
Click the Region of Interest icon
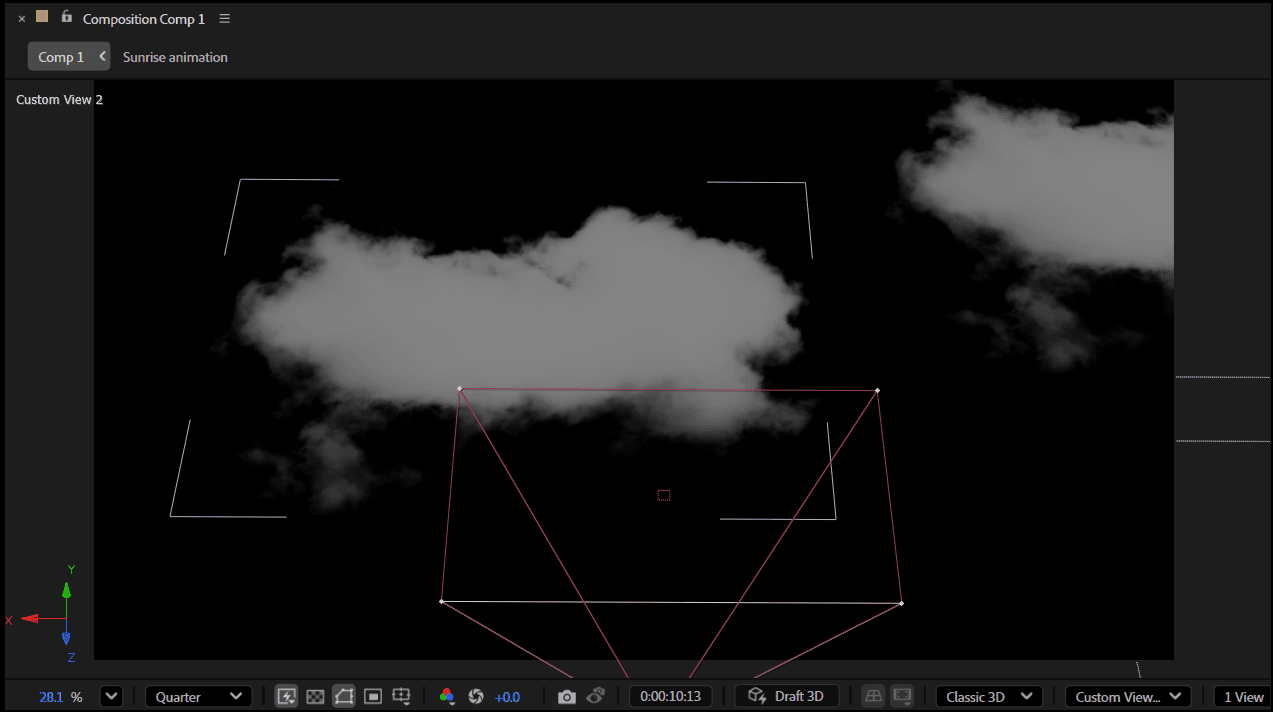click(x=373, y=696)
